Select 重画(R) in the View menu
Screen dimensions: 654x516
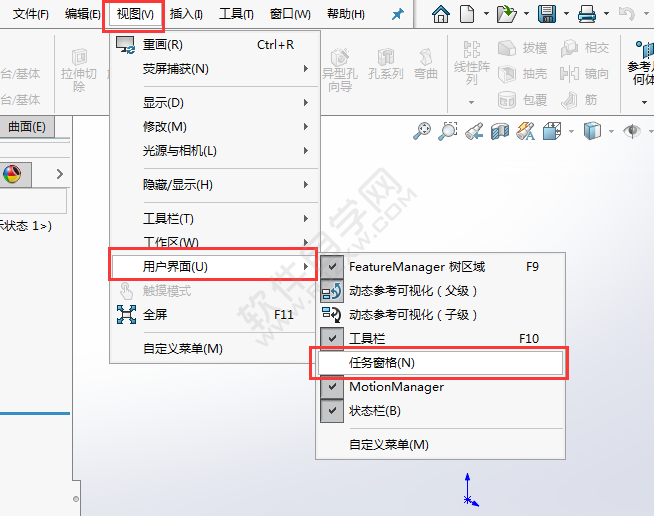214,45
